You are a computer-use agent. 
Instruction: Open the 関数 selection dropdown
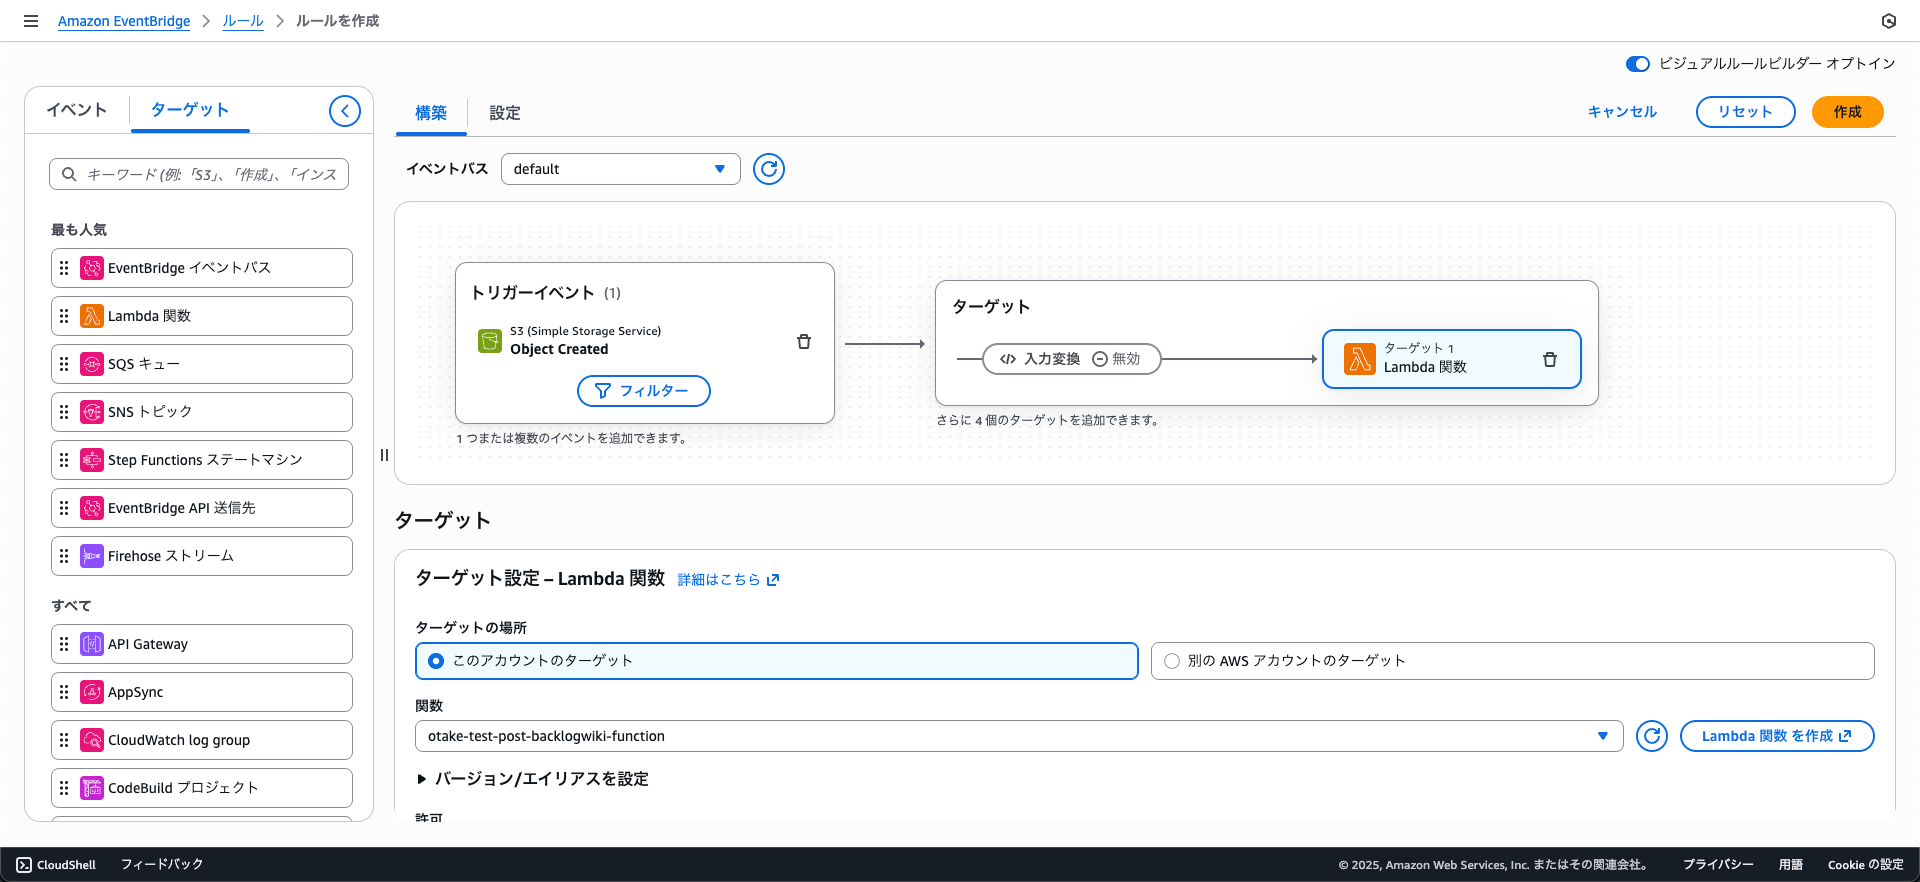1018,736
